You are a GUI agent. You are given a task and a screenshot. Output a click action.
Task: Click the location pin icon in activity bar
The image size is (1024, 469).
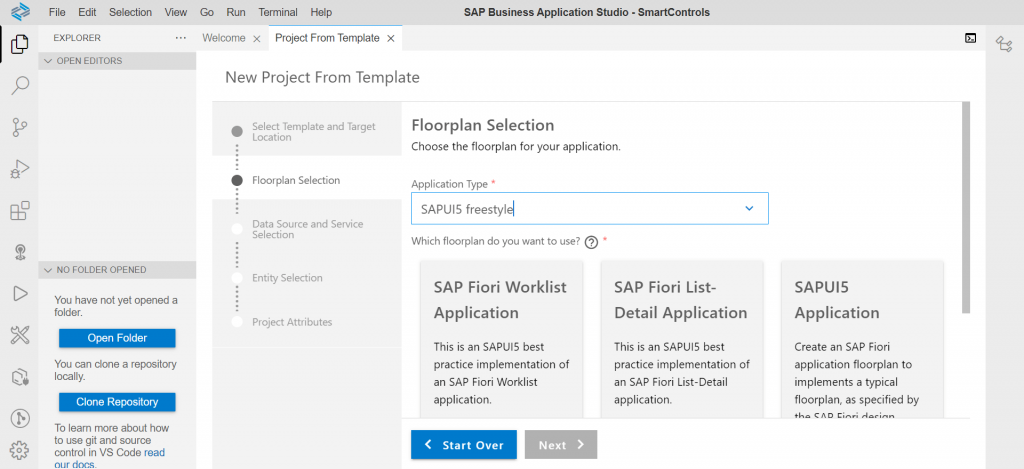point(20,253)
